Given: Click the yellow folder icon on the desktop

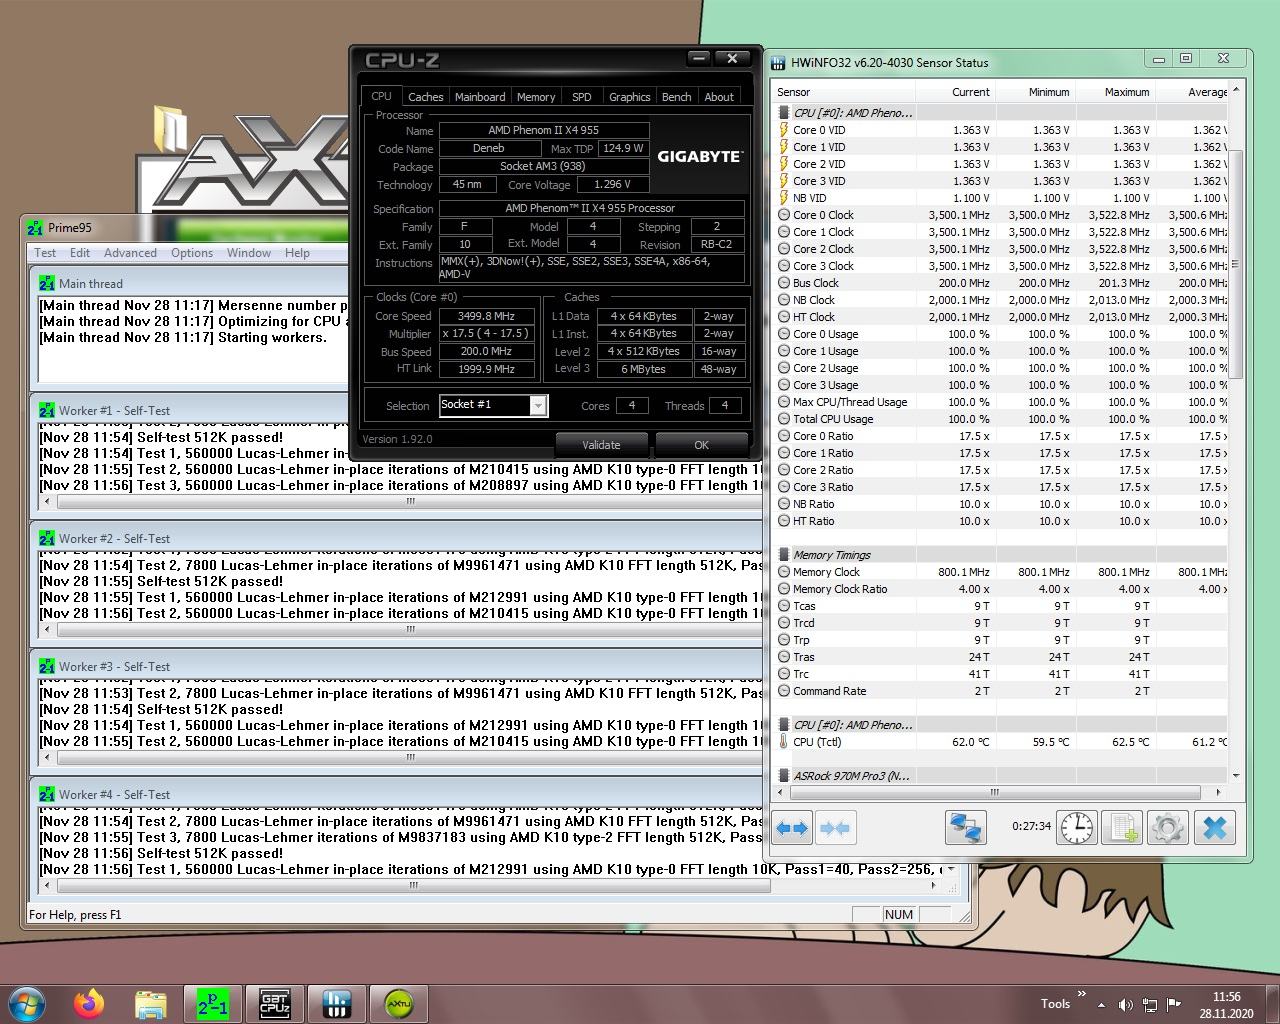Looking at the screenshot, I should [170, 130].
